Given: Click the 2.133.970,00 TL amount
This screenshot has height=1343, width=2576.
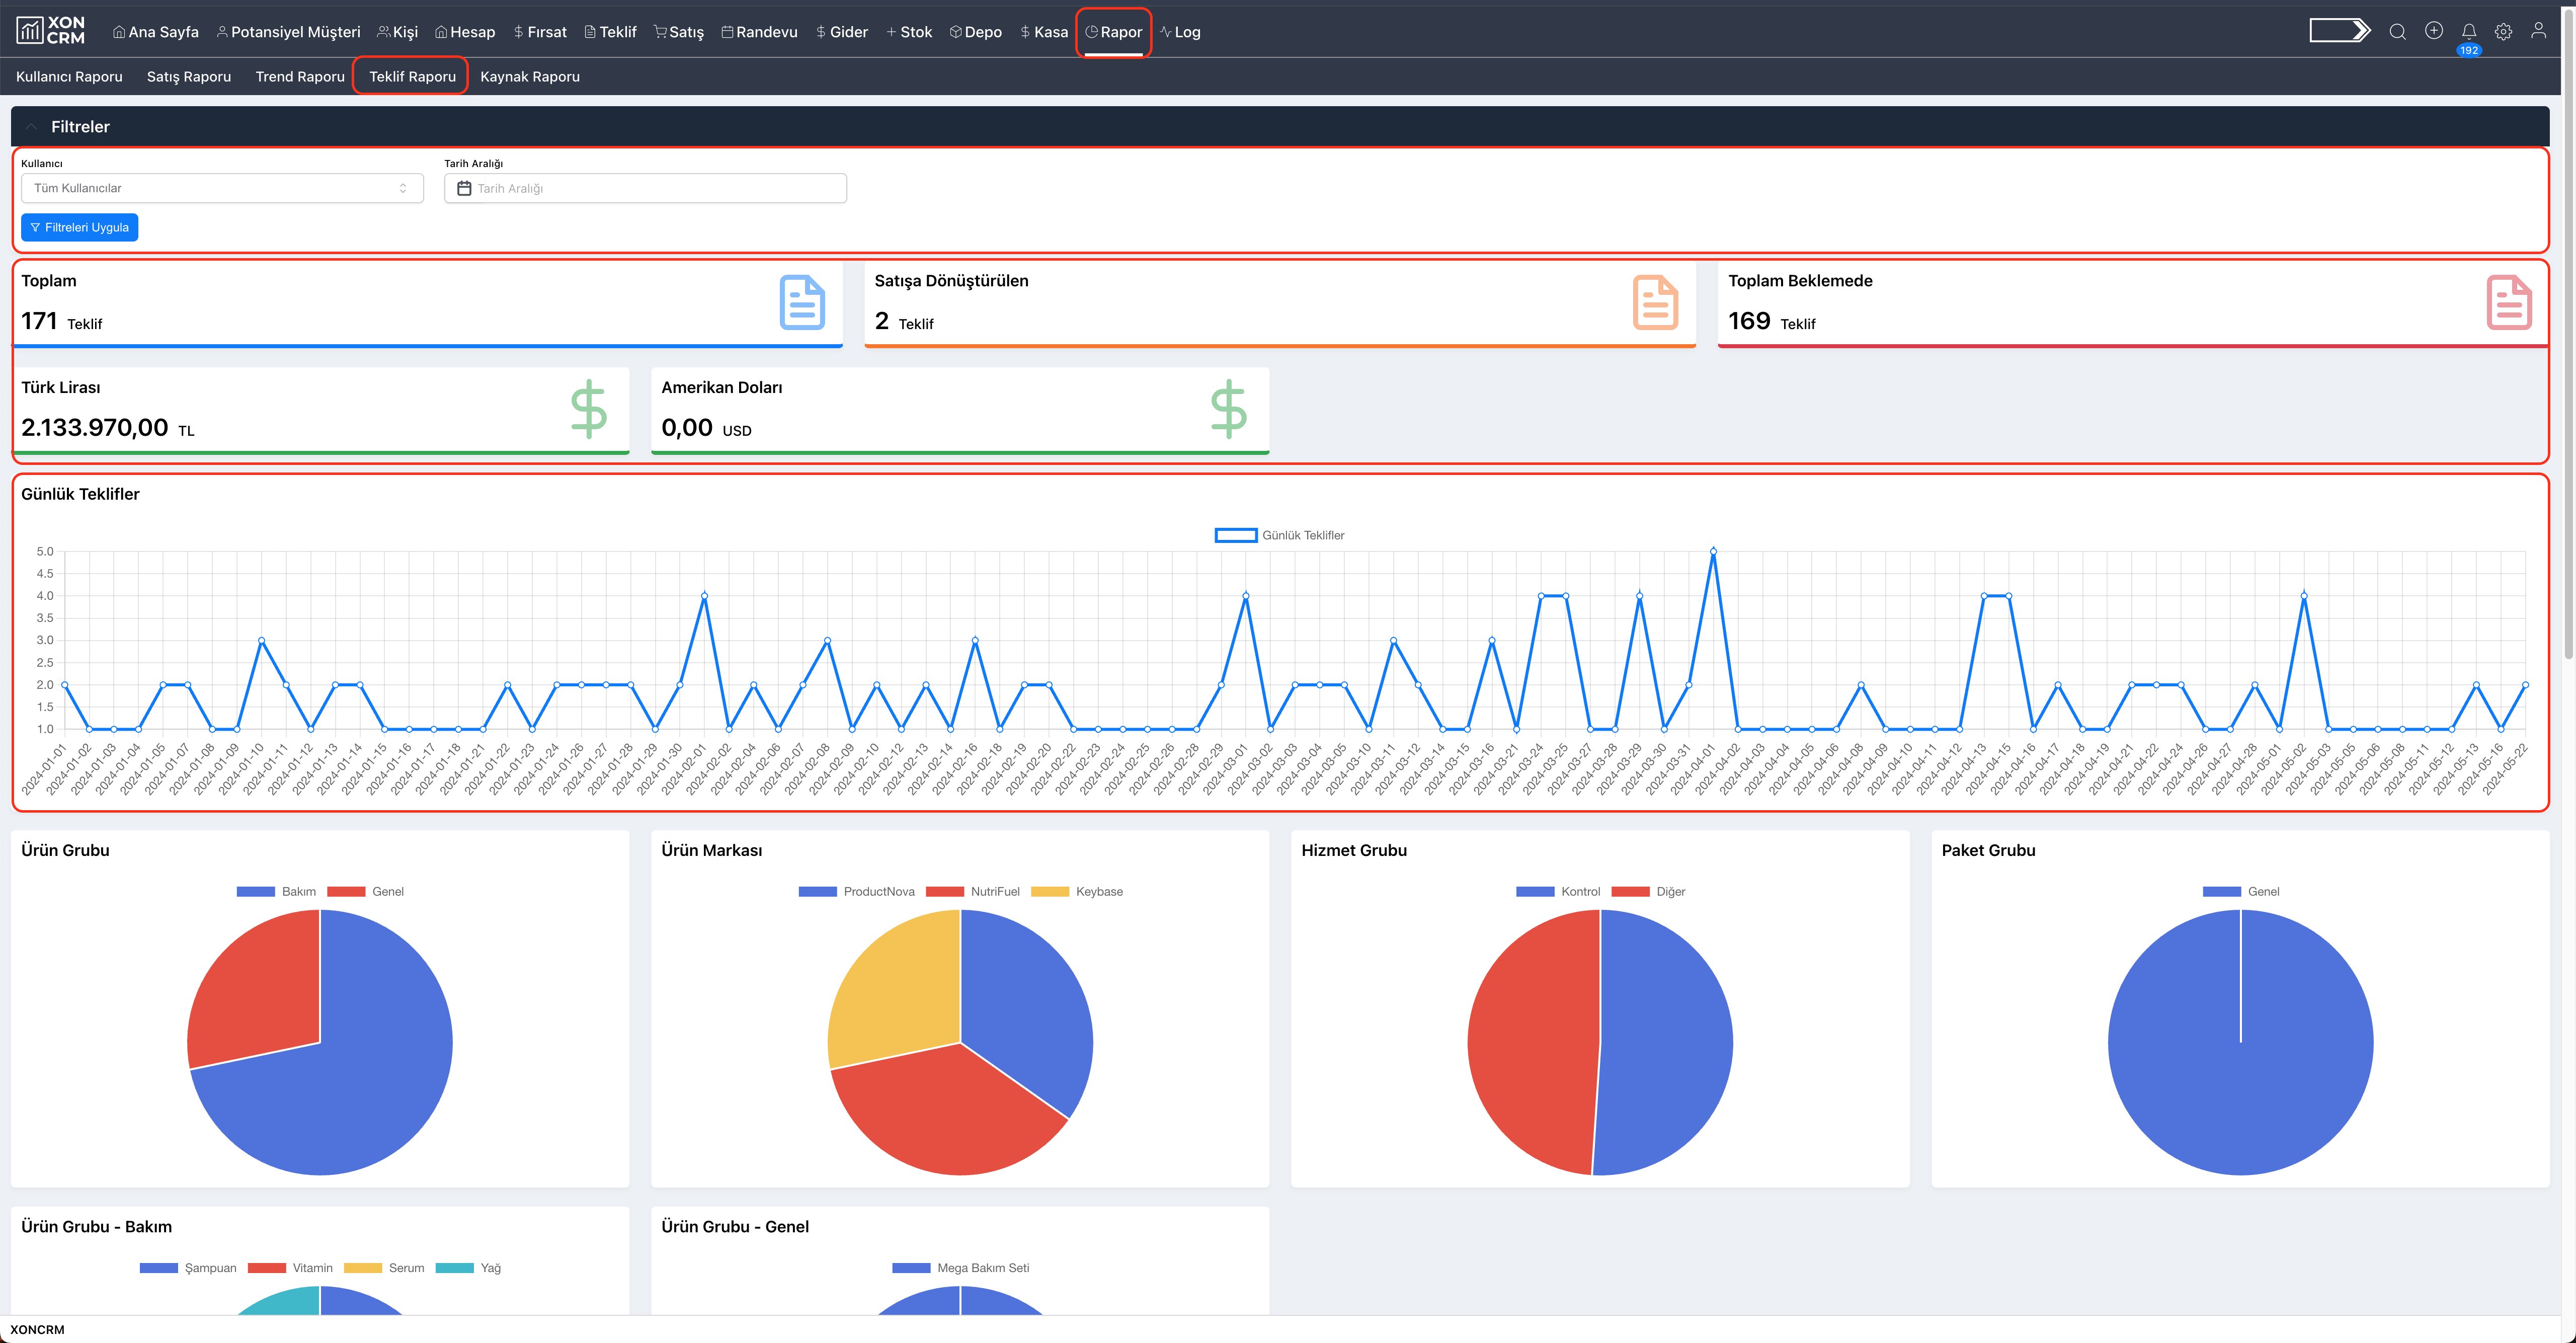Looking at the screenshot, I should 108,428.
